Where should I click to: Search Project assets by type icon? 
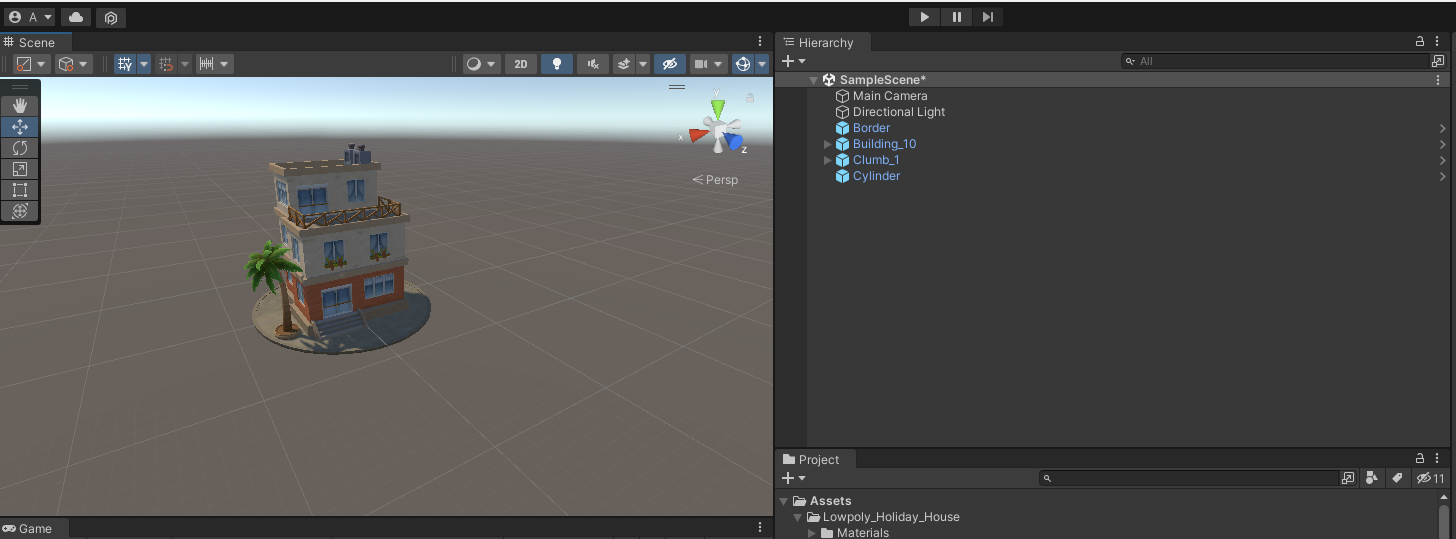(1373, 478)
